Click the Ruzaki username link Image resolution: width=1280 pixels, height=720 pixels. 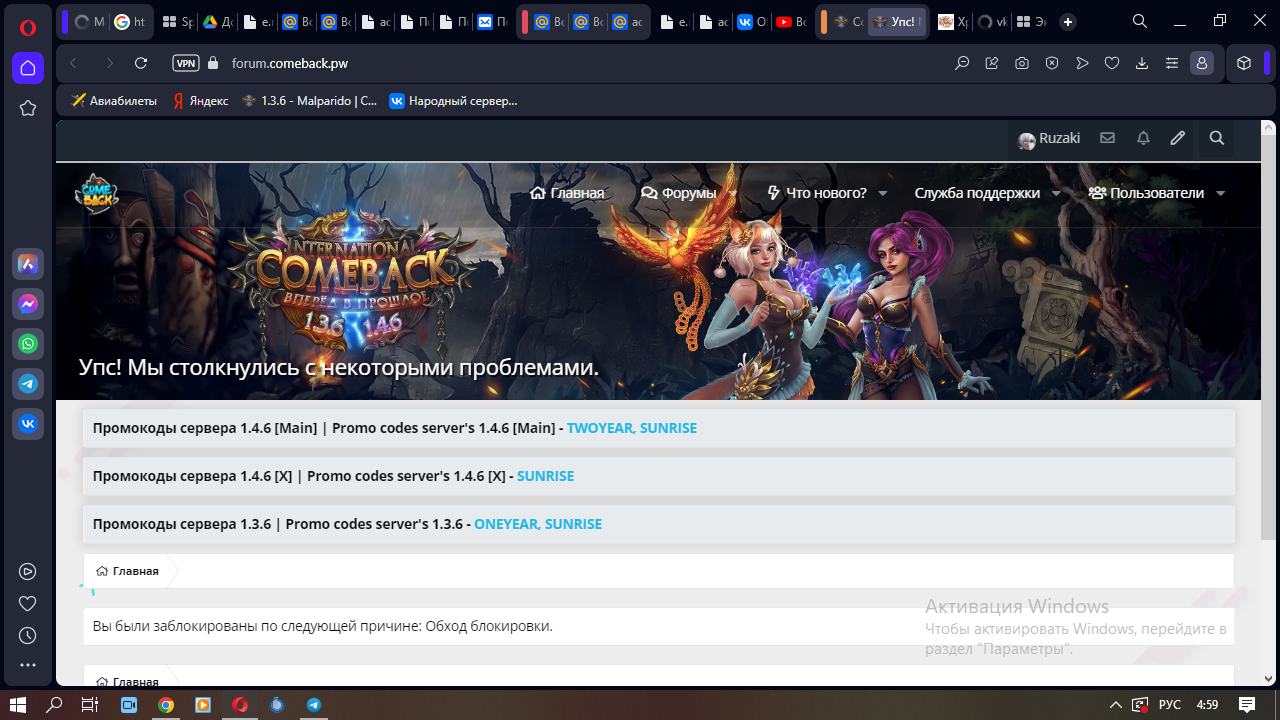pyautogui.click(x=1059, y=138)
